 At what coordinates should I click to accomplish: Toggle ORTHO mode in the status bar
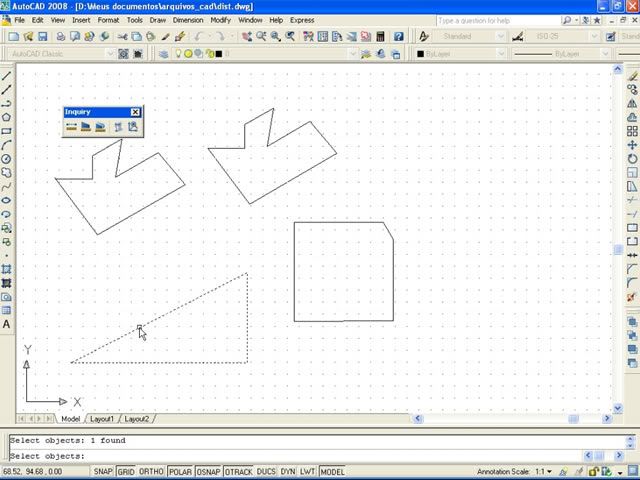click(151, 472)
